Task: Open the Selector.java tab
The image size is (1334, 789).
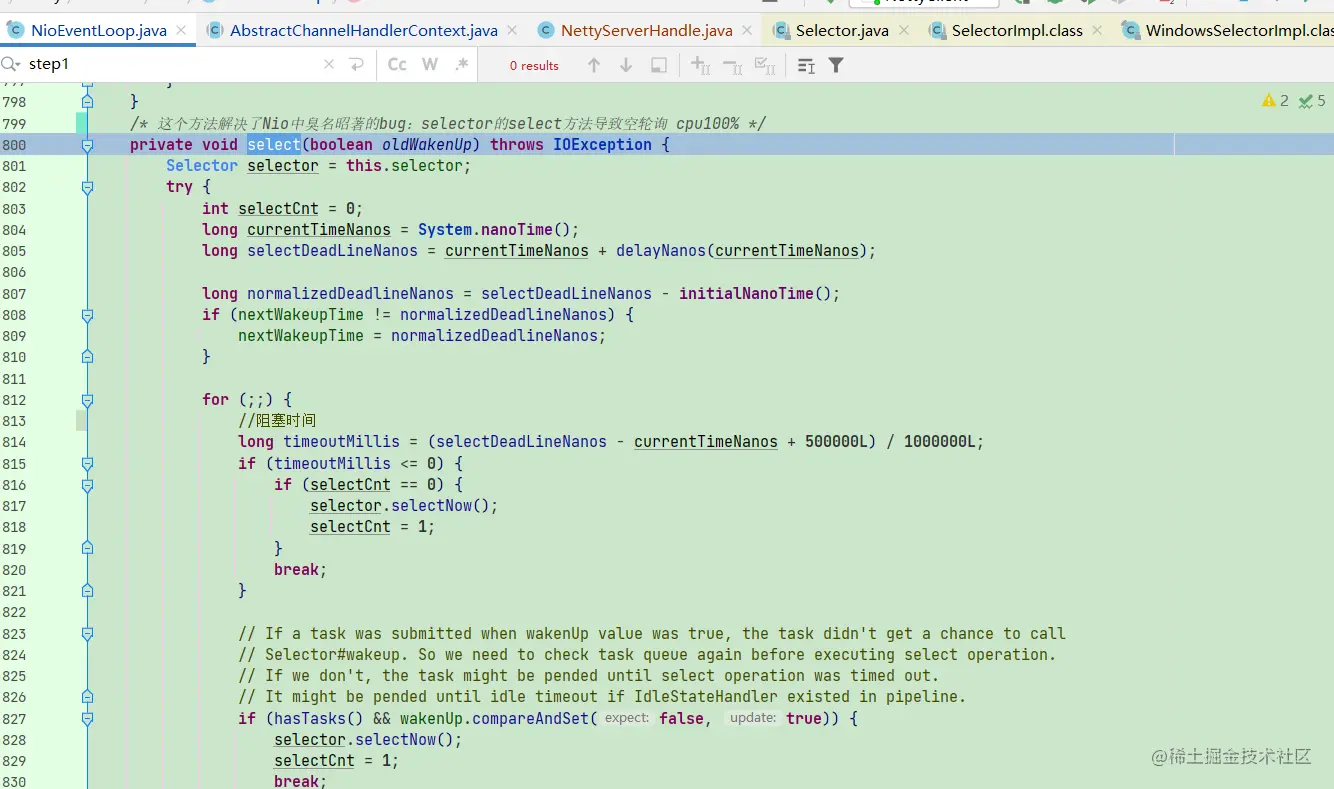Action: pos(842,30)
